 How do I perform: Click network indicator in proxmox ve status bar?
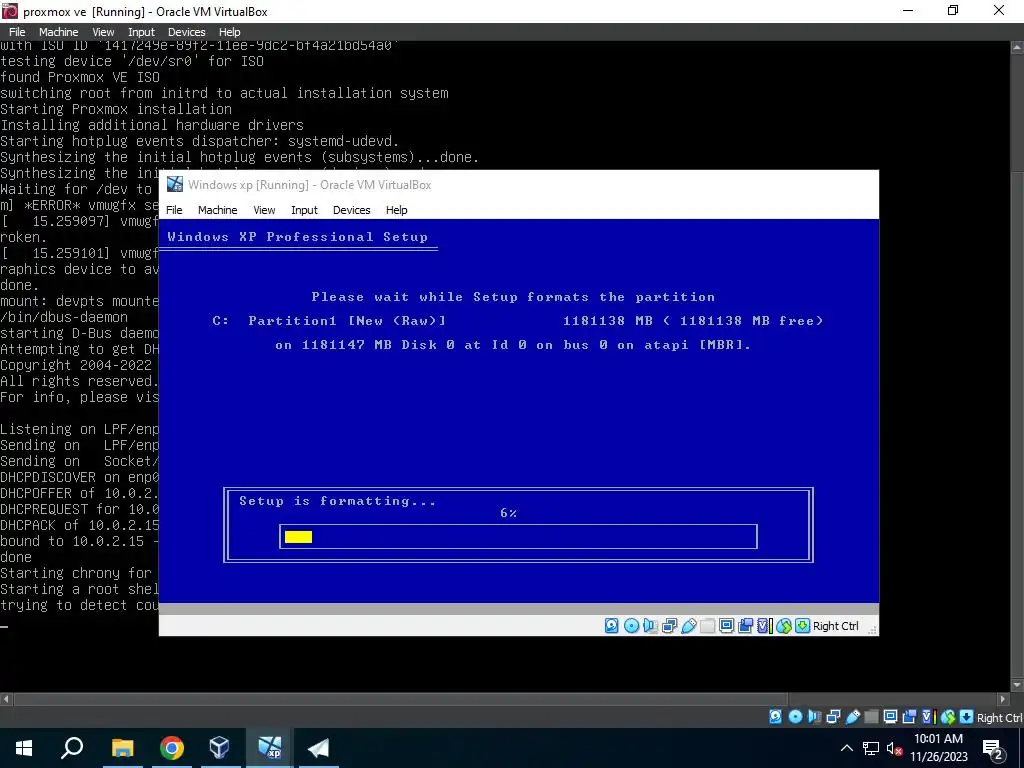[x=833, y=717]
